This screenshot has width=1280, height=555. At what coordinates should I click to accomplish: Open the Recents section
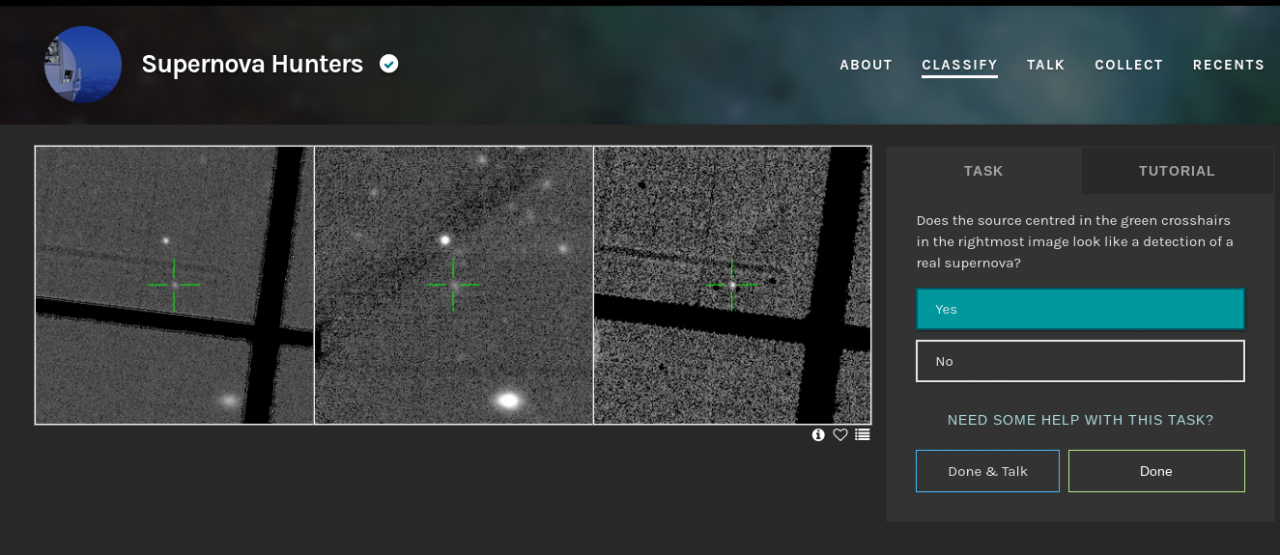[1228, 65]
